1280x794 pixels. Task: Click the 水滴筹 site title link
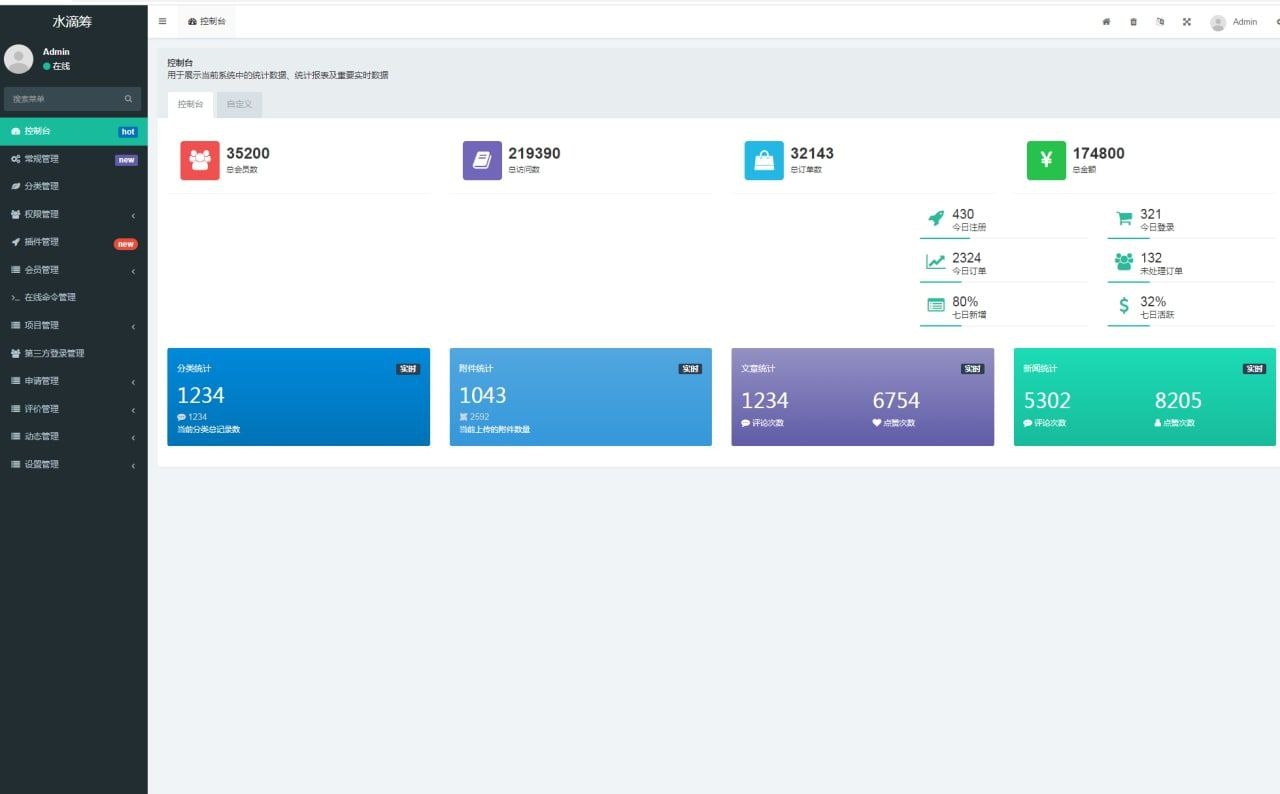73,21
